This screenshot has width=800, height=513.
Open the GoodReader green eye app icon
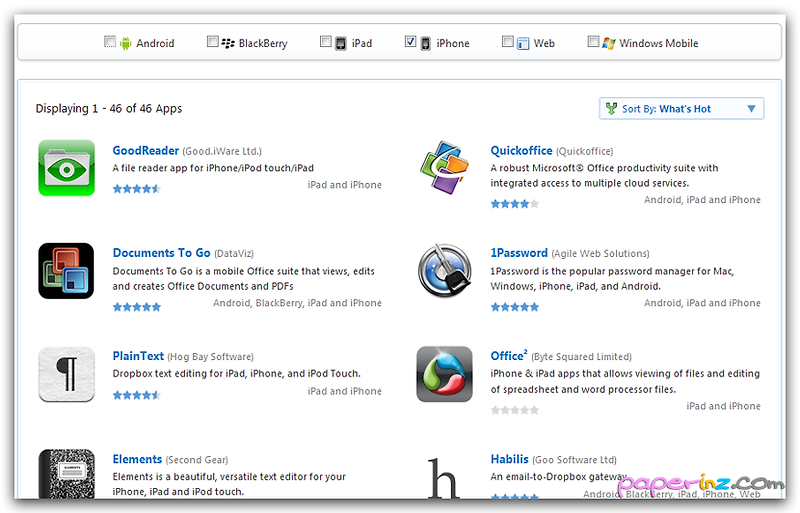click(x=66, y=168)
